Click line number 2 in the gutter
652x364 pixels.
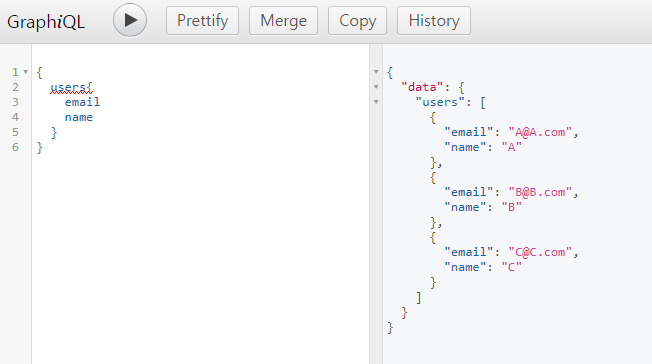[15, 87]
